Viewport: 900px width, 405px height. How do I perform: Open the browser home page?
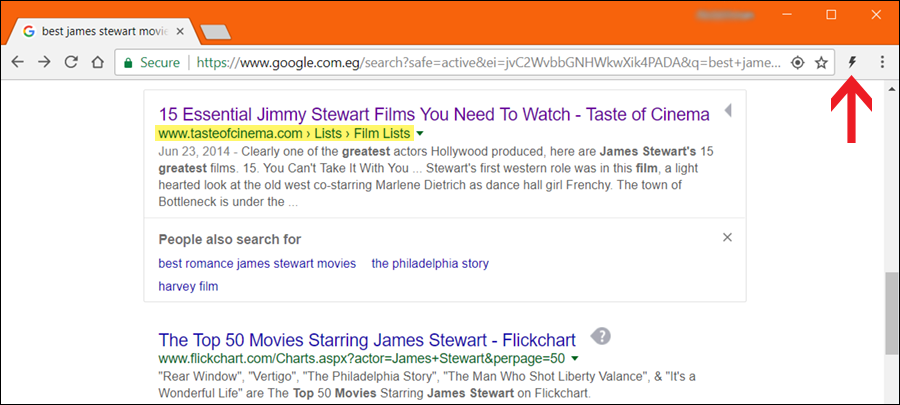98,62
